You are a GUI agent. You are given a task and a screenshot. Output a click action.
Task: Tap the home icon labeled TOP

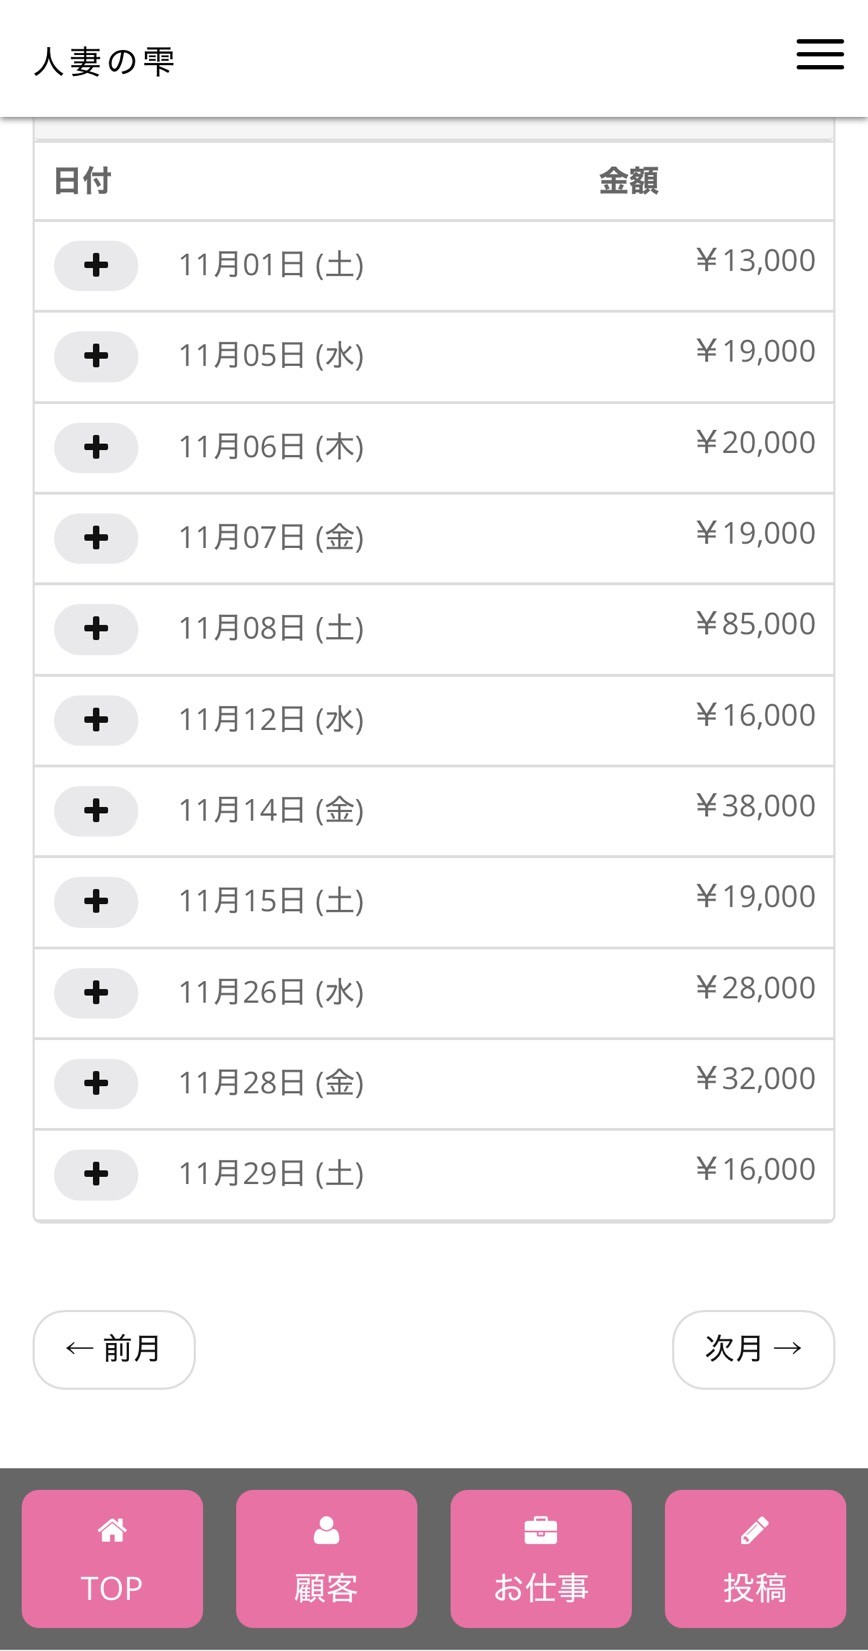[112, 1558]
